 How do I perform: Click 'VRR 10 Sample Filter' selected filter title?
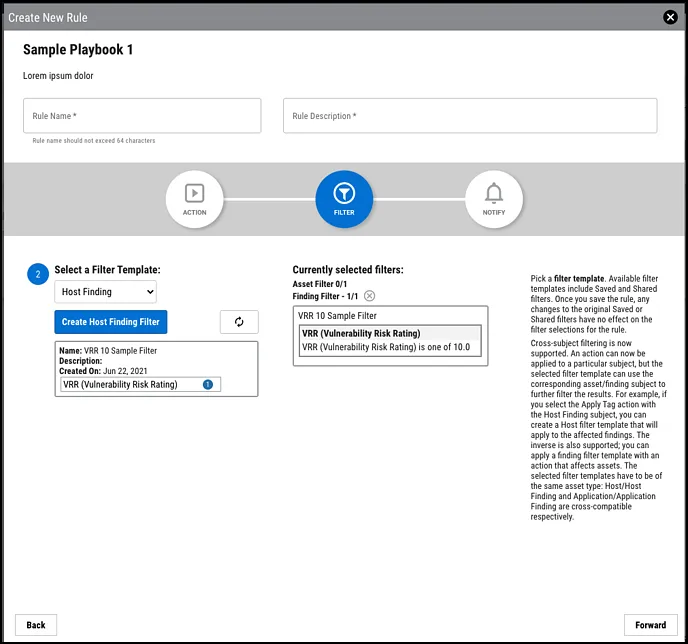337,316
